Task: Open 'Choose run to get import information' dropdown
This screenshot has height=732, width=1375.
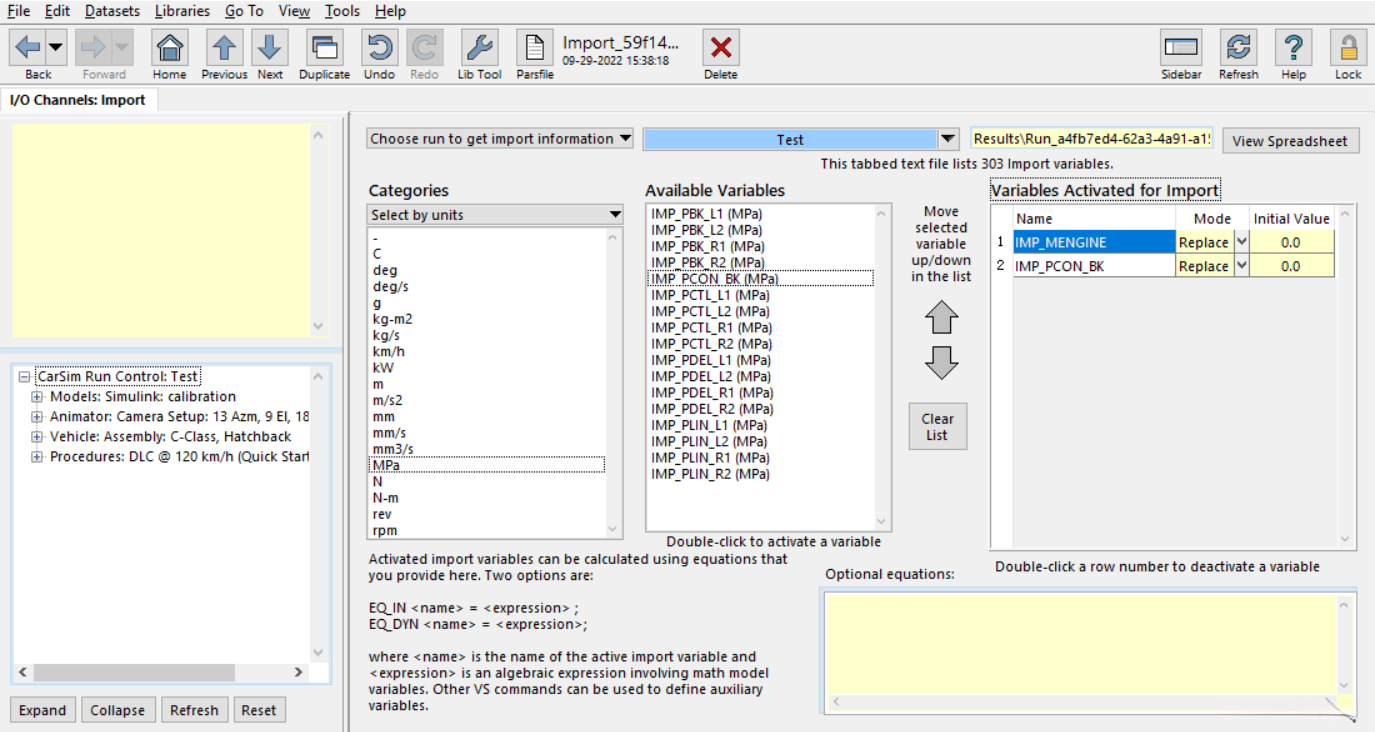Action: tap(500, 139)
